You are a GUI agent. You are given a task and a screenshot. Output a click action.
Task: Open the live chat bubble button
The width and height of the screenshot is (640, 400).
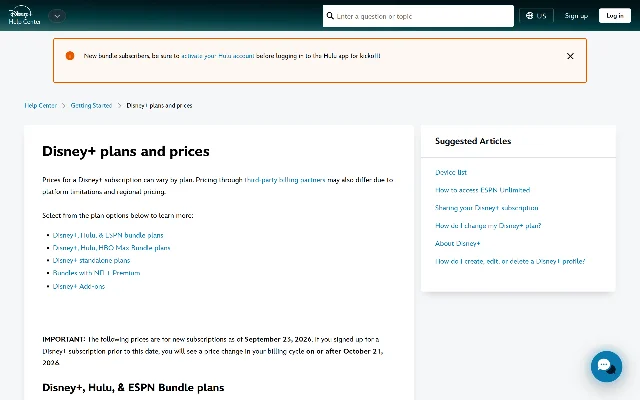coord(606,366)
